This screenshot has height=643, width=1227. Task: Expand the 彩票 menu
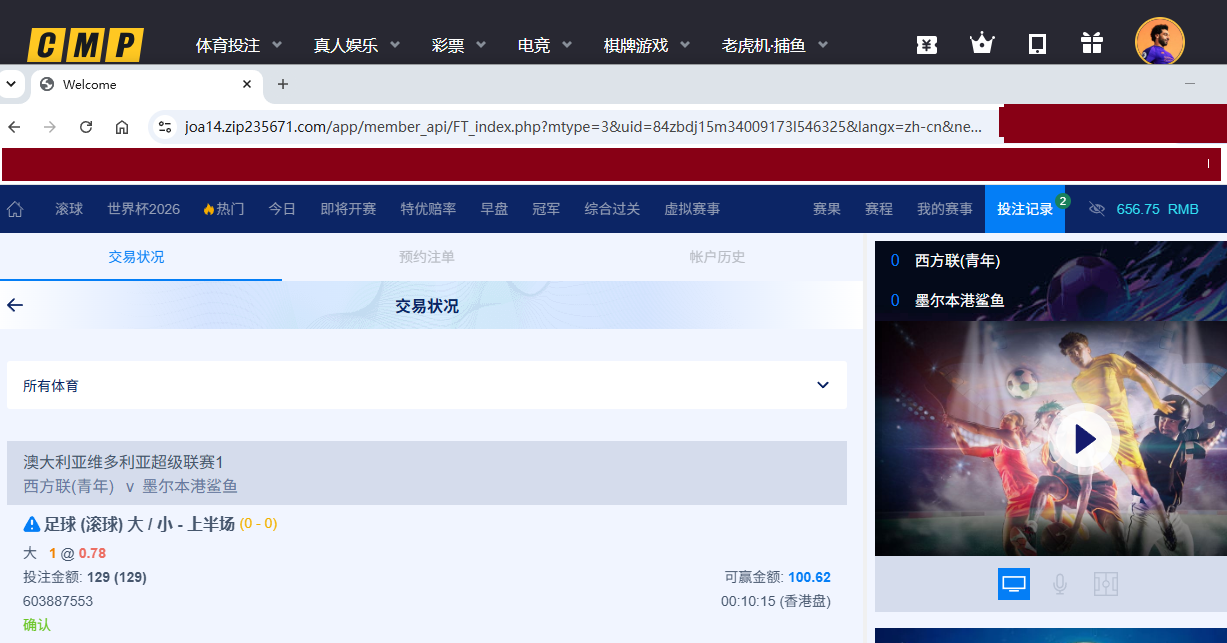coord(460,45)
